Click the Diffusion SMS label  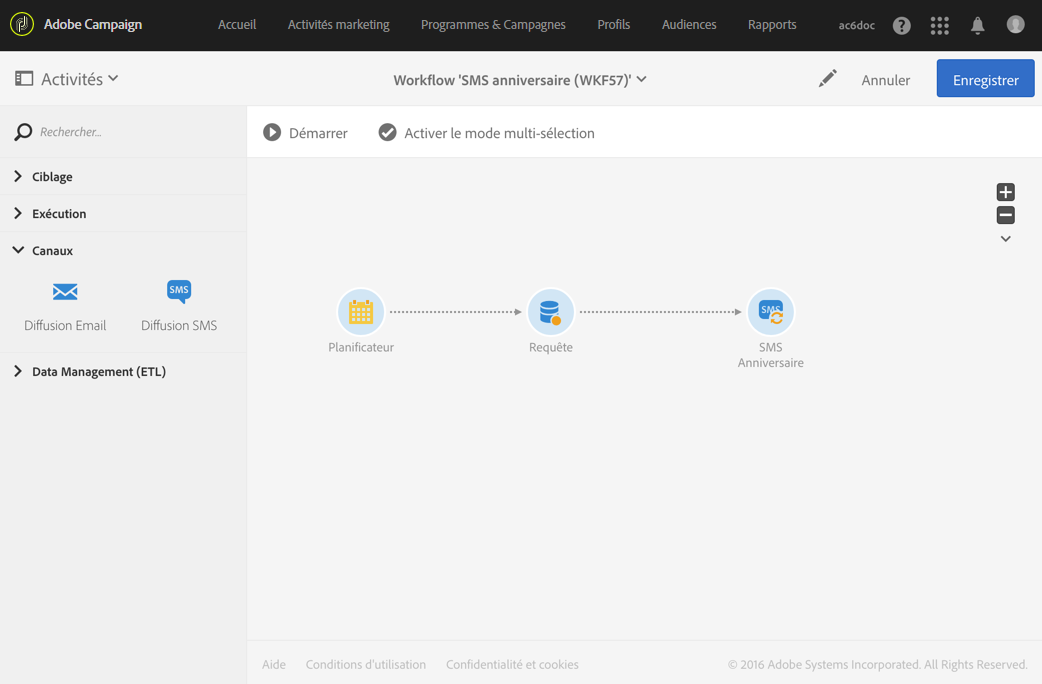click(x=179, y=325)
